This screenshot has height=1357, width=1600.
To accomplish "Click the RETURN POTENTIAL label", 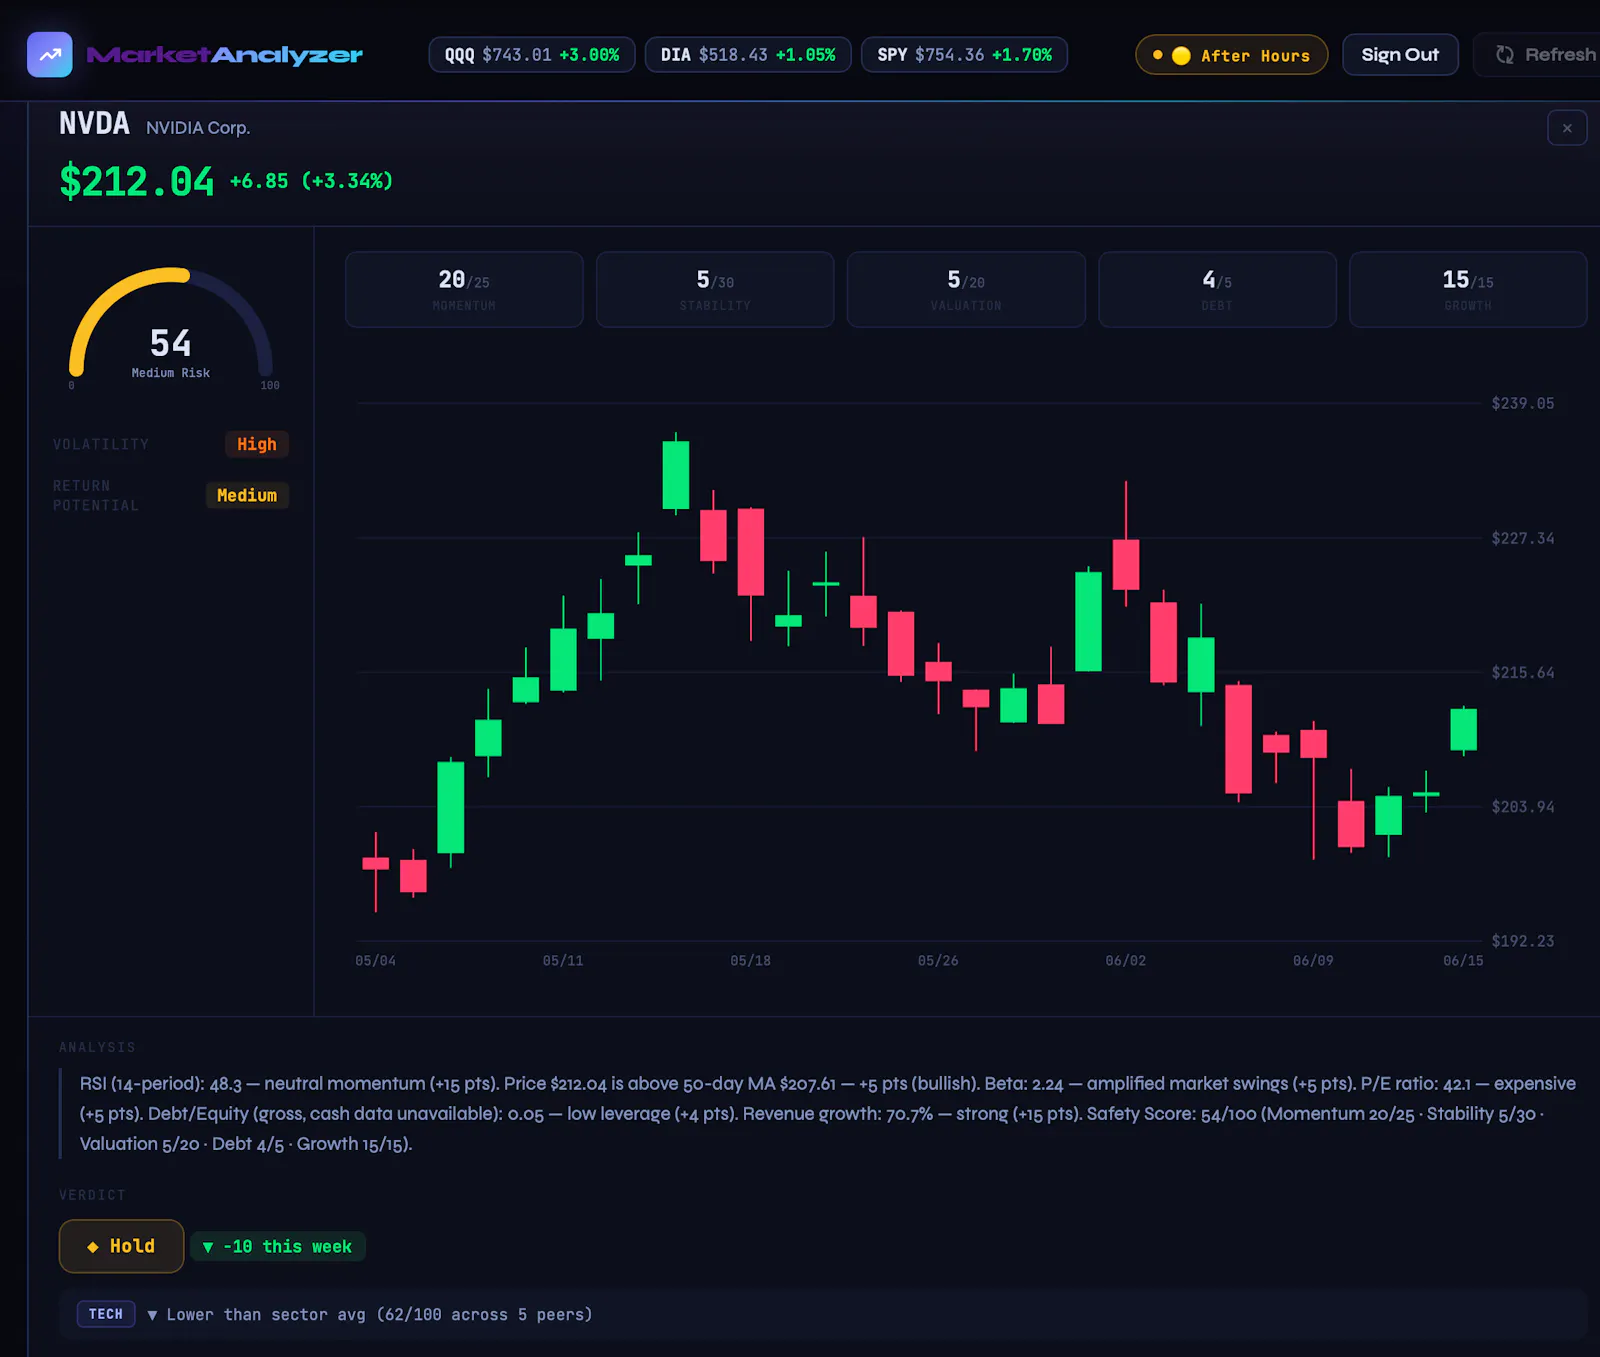I will click(96, 496).
